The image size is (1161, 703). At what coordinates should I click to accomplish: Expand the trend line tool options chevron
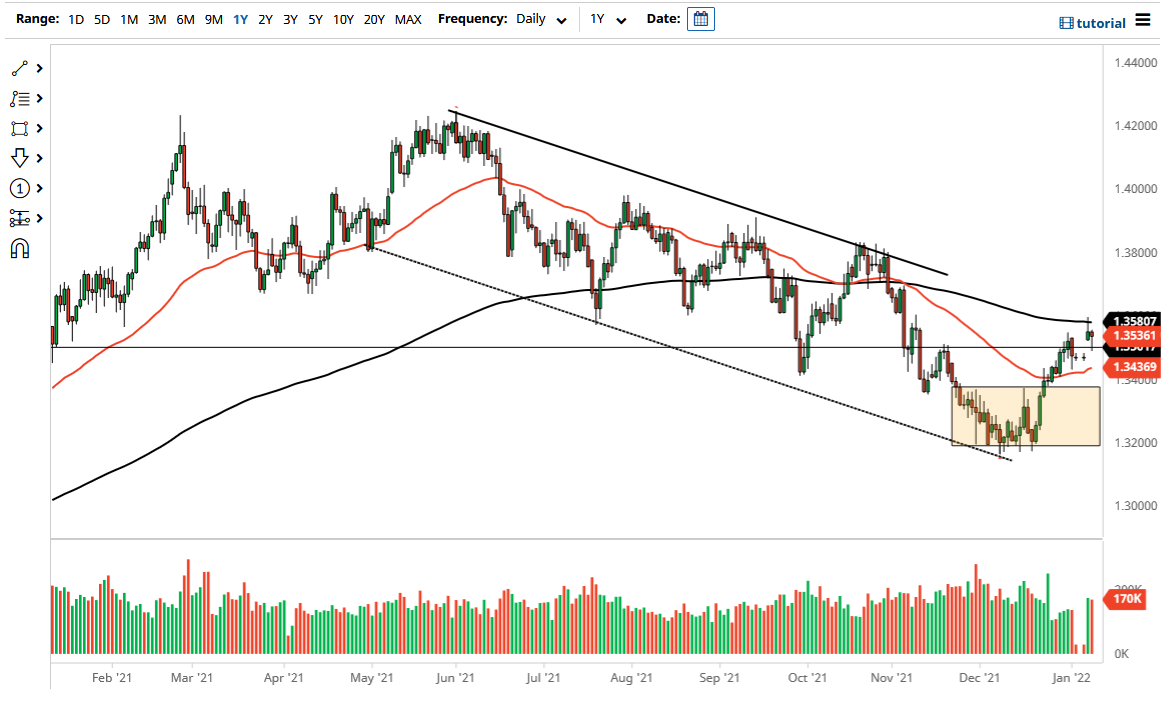[x=38, y=68]
